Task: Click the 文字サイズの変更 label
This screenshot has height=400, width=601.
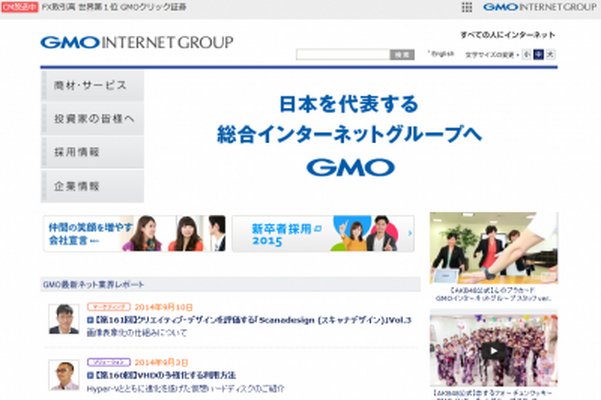Action: (489, 55)
